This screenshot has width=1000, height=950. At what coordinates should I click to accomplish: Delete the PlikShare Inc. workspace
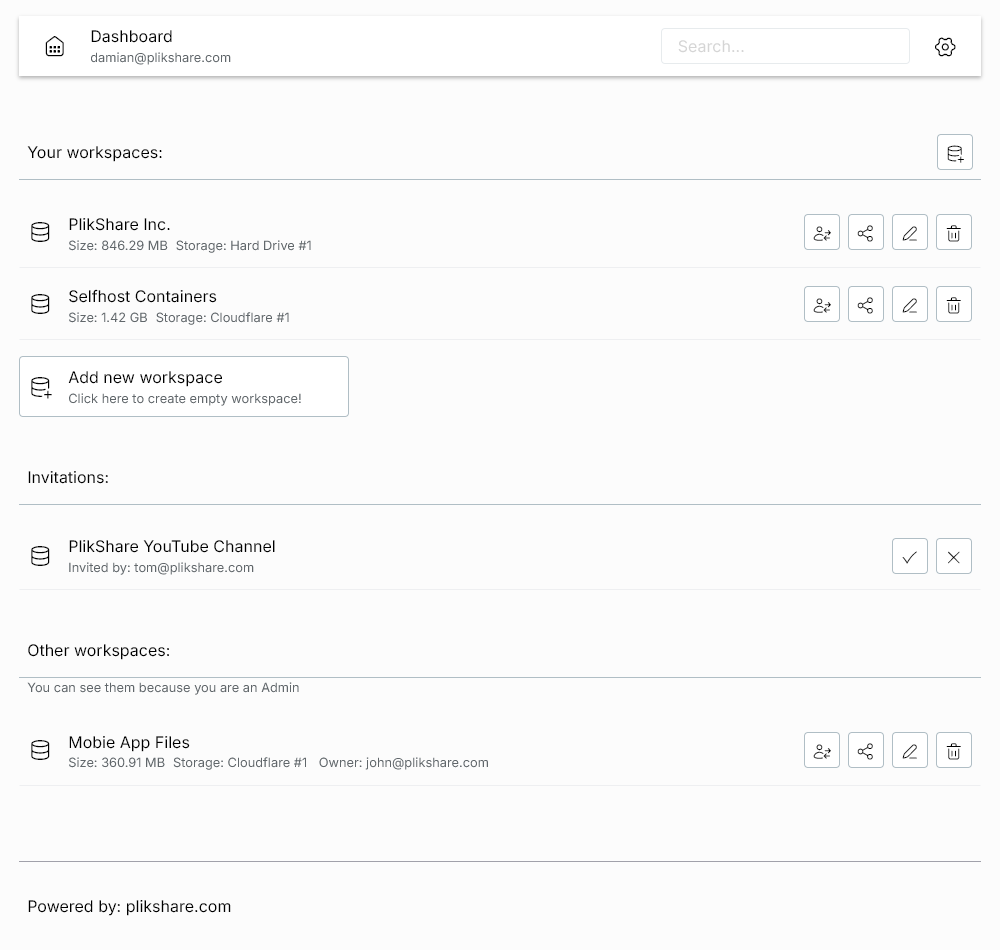pyautogui.click(x=953, y=232)
